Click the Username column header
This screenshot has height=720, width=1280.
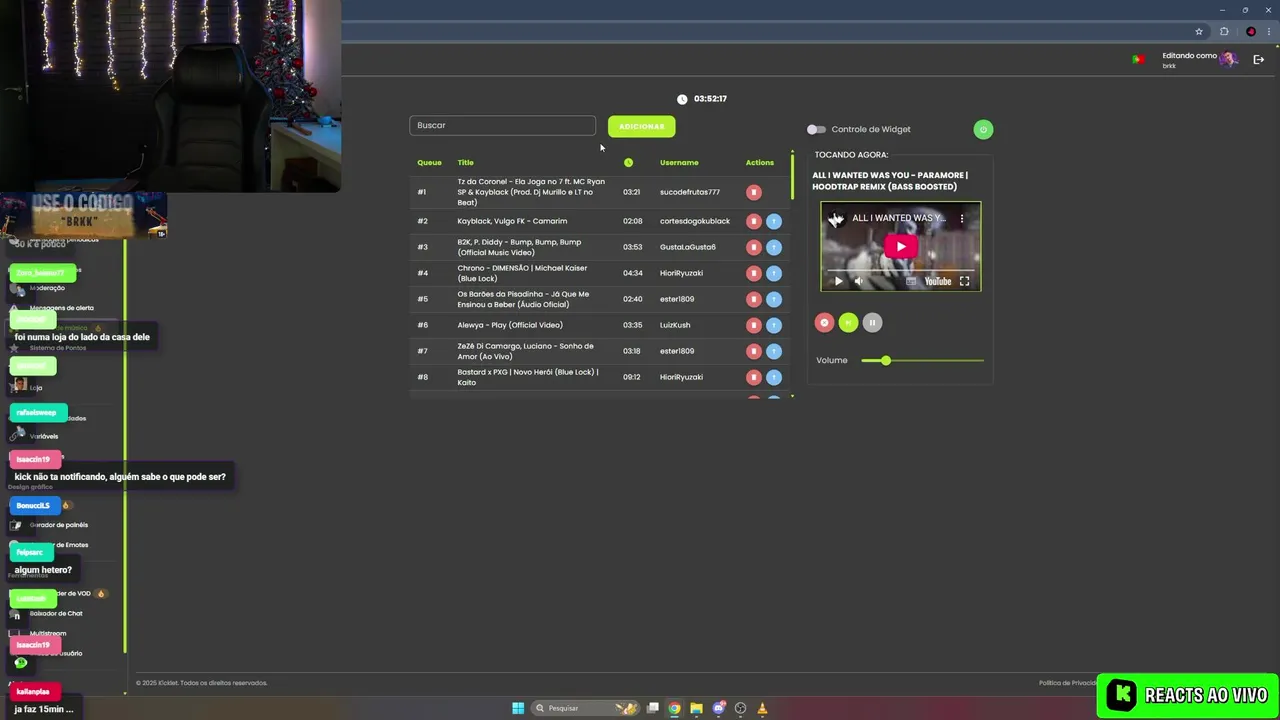click(x=679, y=162)
